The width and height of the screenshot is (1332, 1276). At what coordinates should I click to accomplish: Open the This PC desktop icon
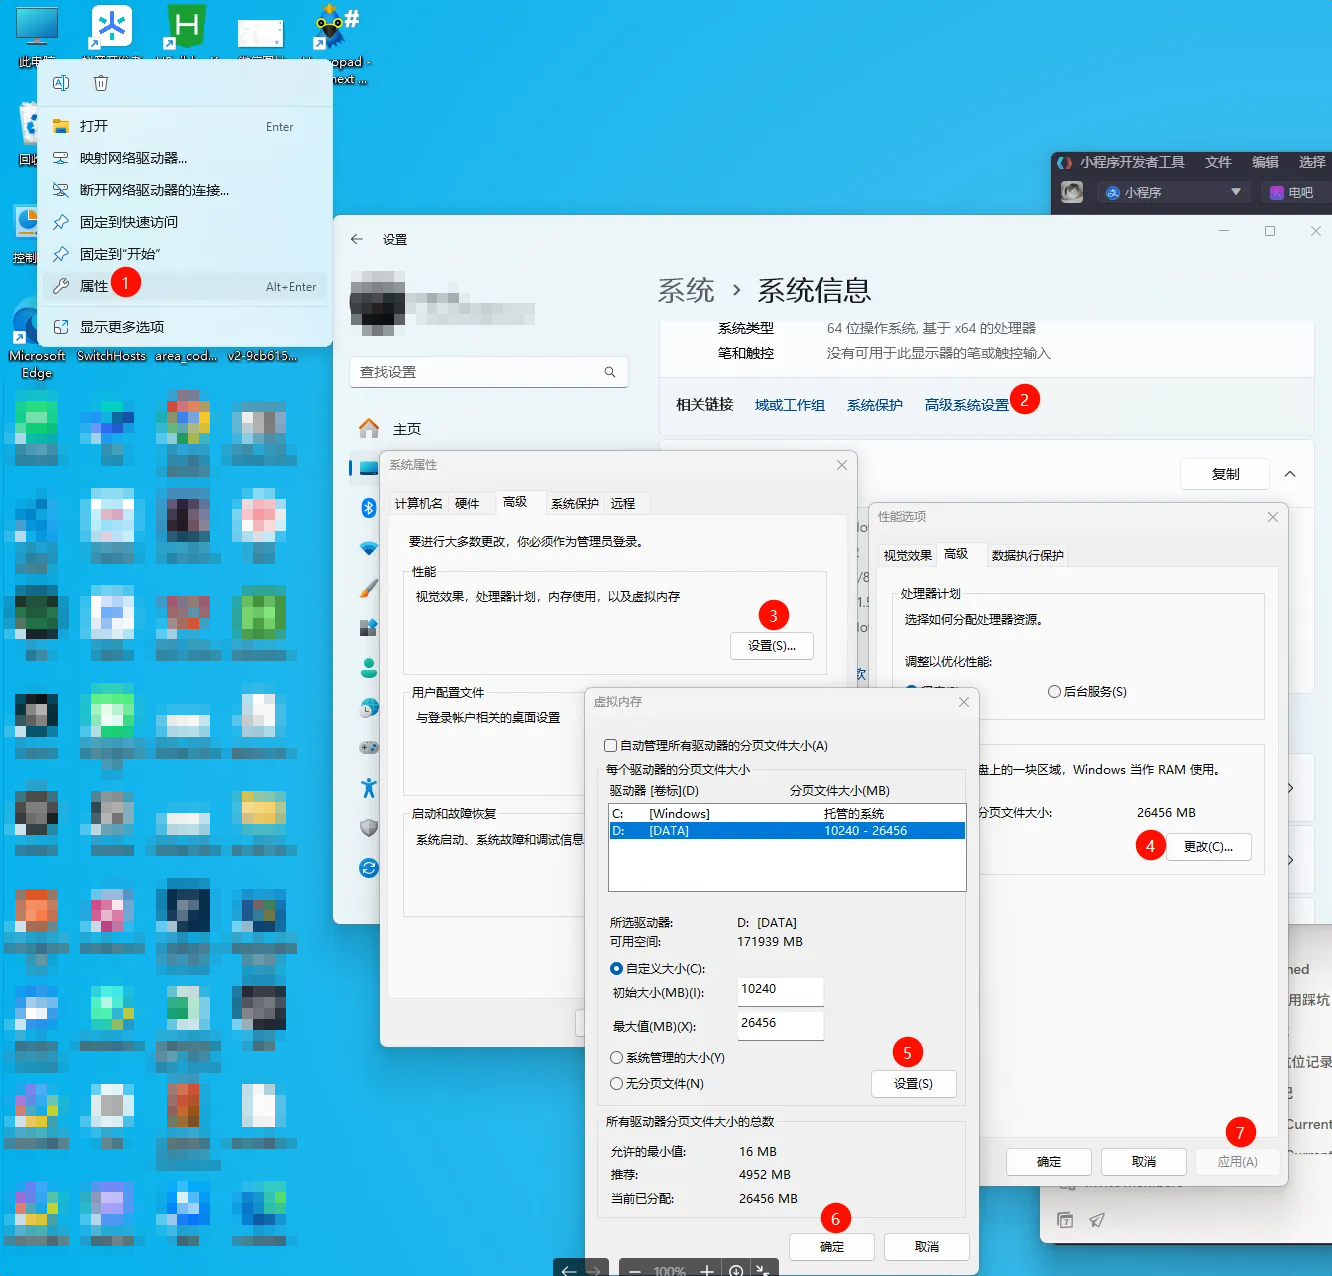click(x=37, y=34)
